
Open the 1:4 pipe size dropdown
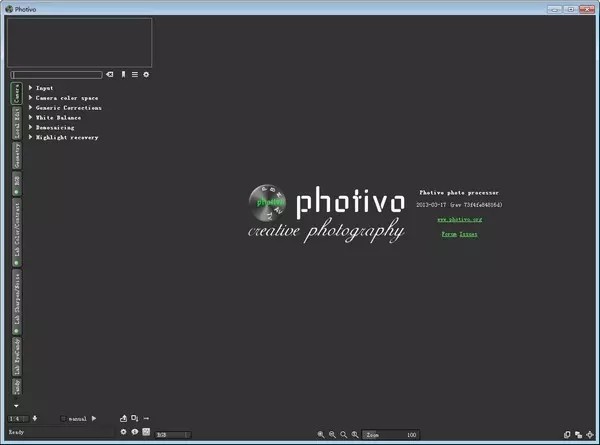[x=18, y=419]
